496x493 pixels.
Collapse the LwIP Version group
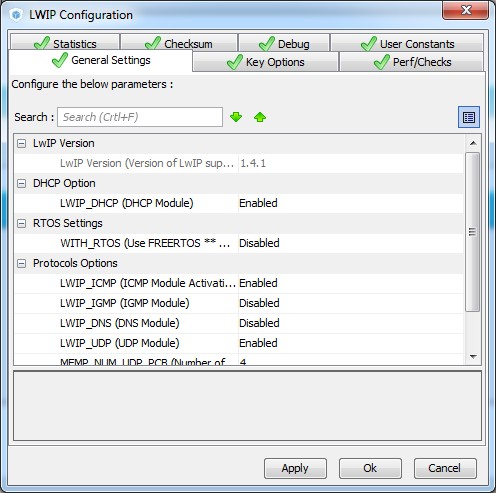21,143
